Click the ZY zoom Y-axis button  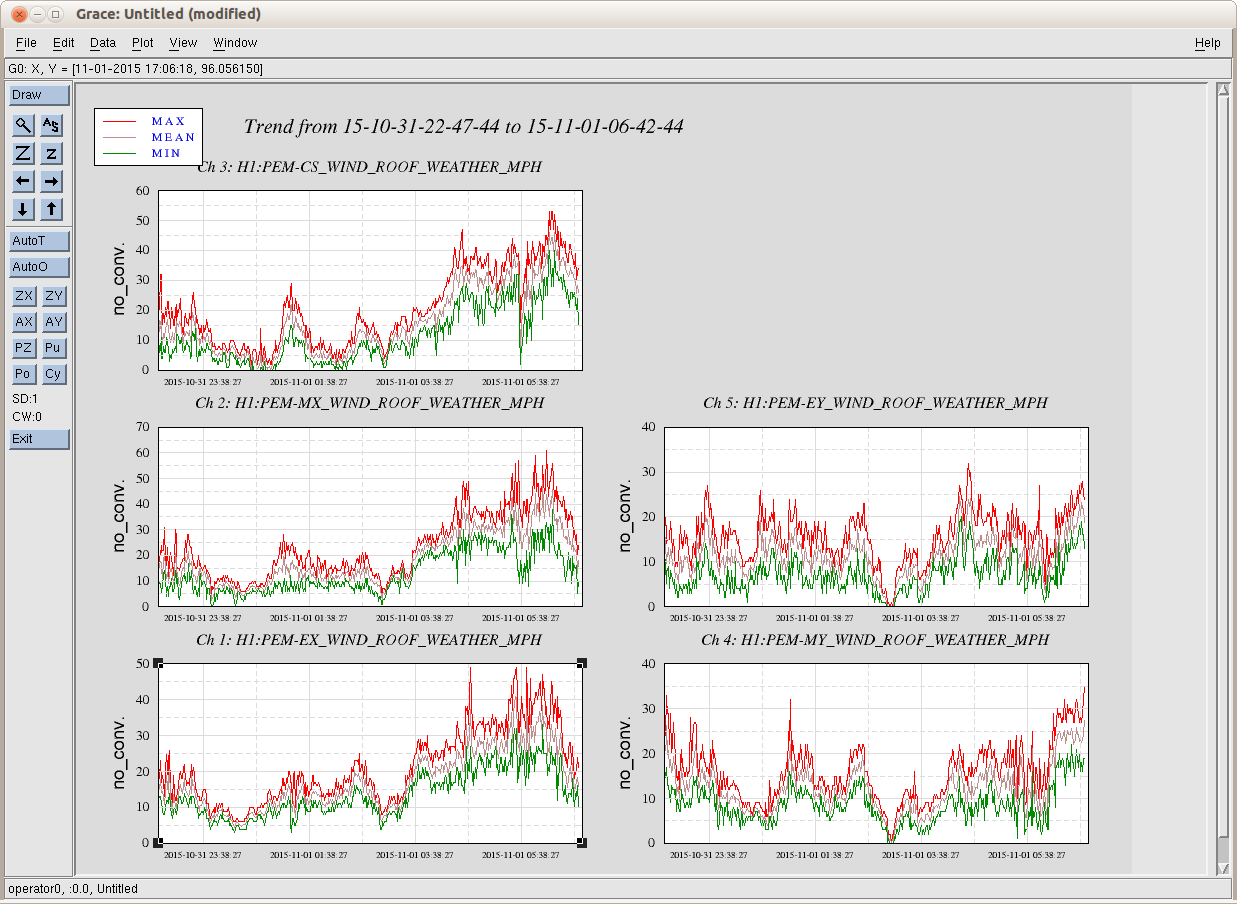54,296
